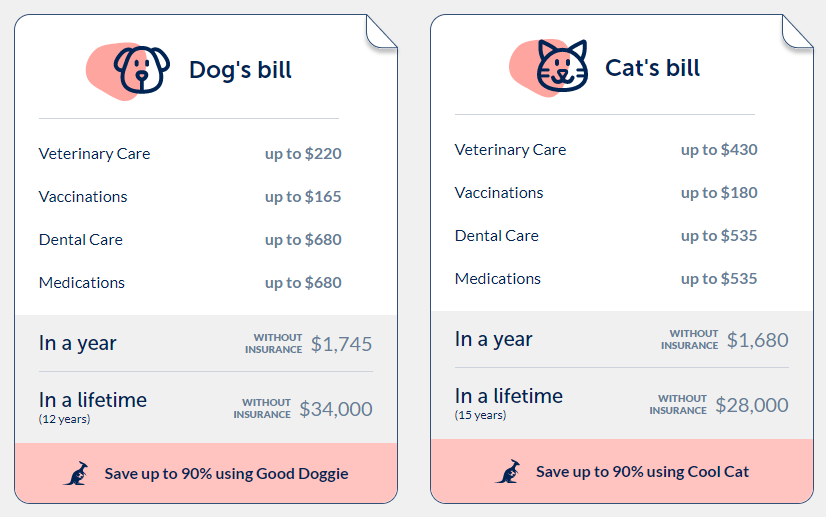The image size is (826, 517).
Task: Select the Dog's bill heading
Action: (240, 70)
